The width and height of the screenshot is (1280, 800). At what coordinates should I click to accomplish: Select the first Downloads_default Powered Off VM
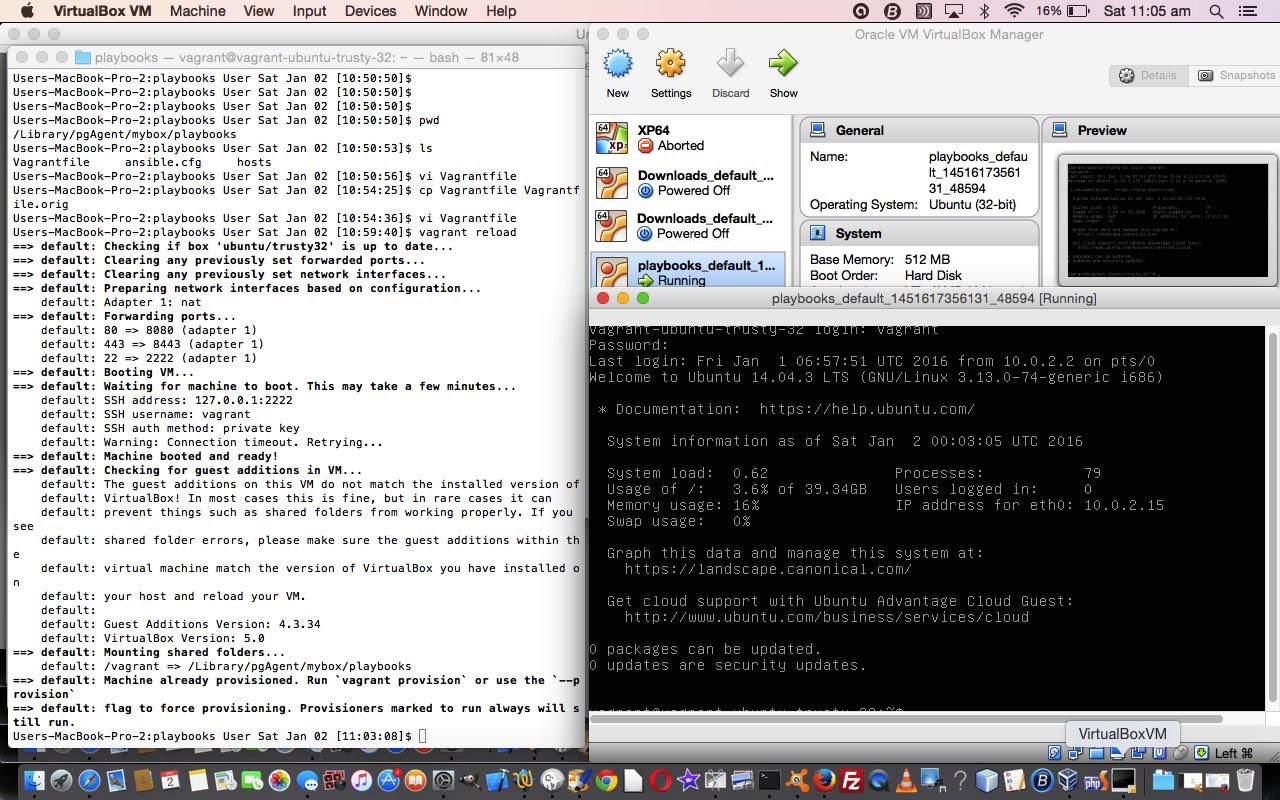tap(688, 183)
